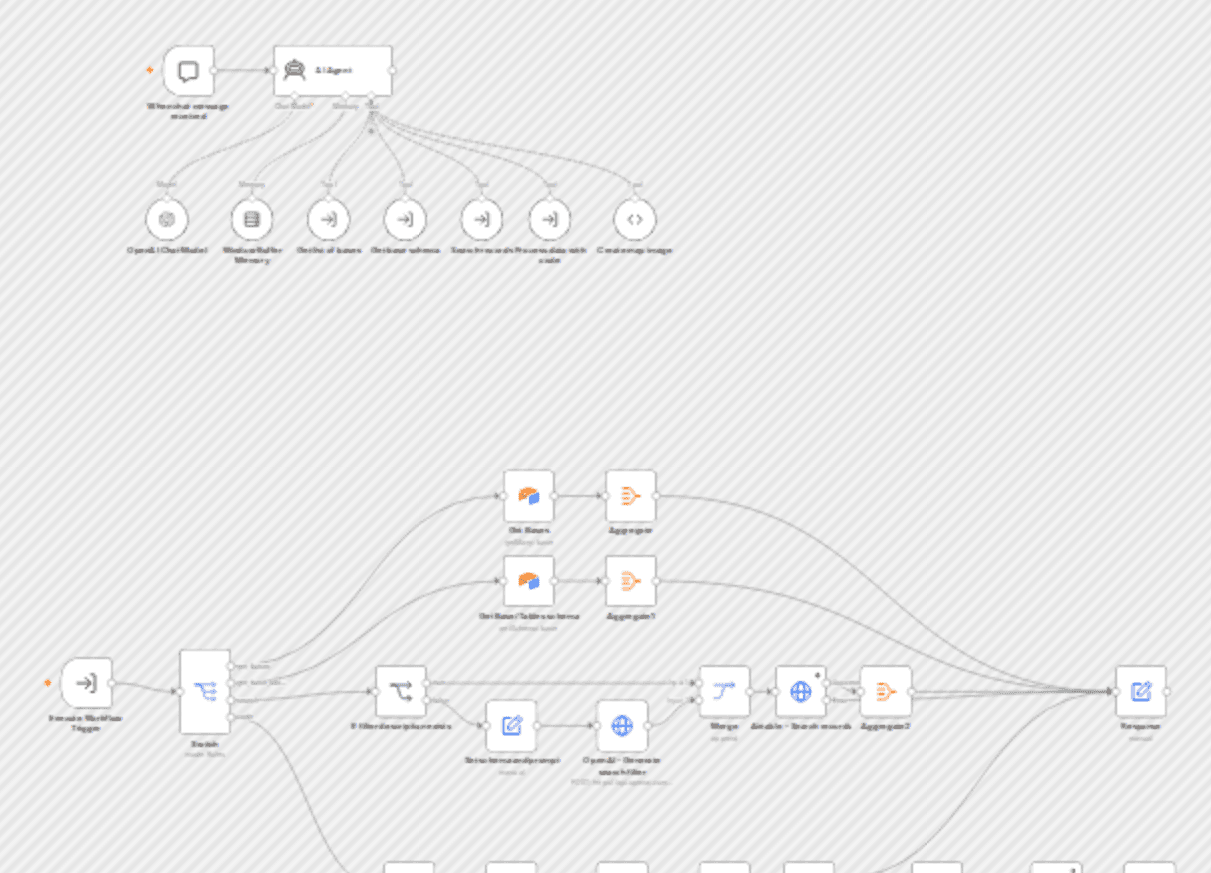Open the Switch node
This screenshot has width=1211, height=873.
click(x=205, y=692)
